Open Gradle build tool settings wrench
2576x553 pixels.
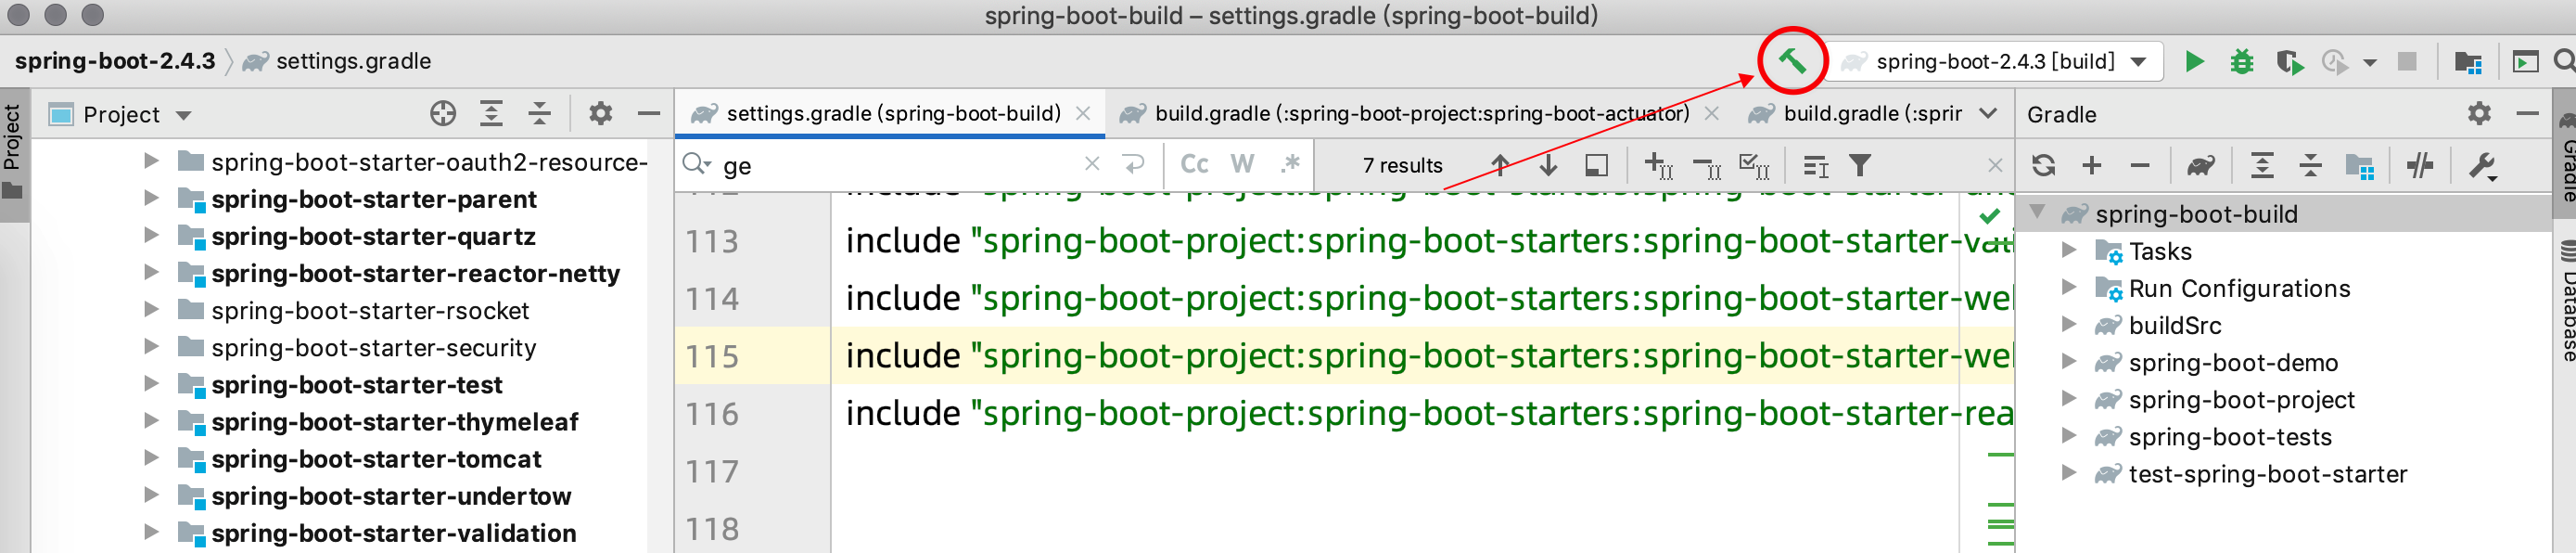click(2482, 165)
